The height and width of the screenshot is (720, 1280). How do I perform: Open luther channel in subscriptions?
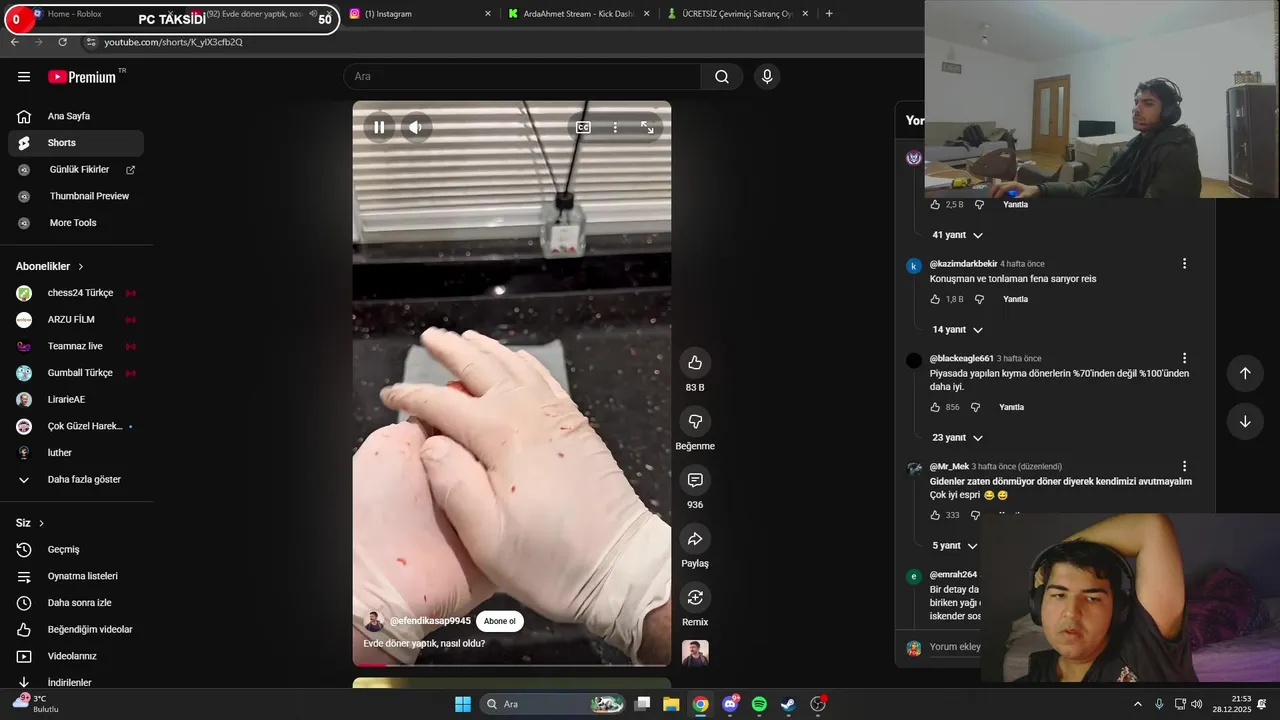[x=76, y=453]
